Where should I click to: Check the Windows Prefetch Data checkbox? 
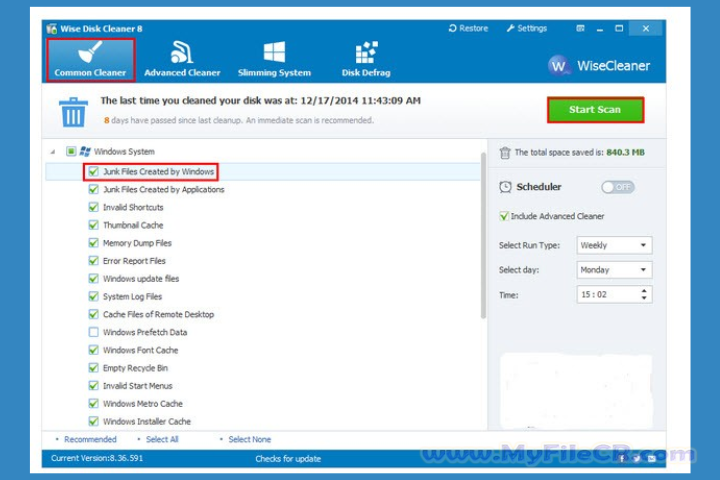point(94,332)
